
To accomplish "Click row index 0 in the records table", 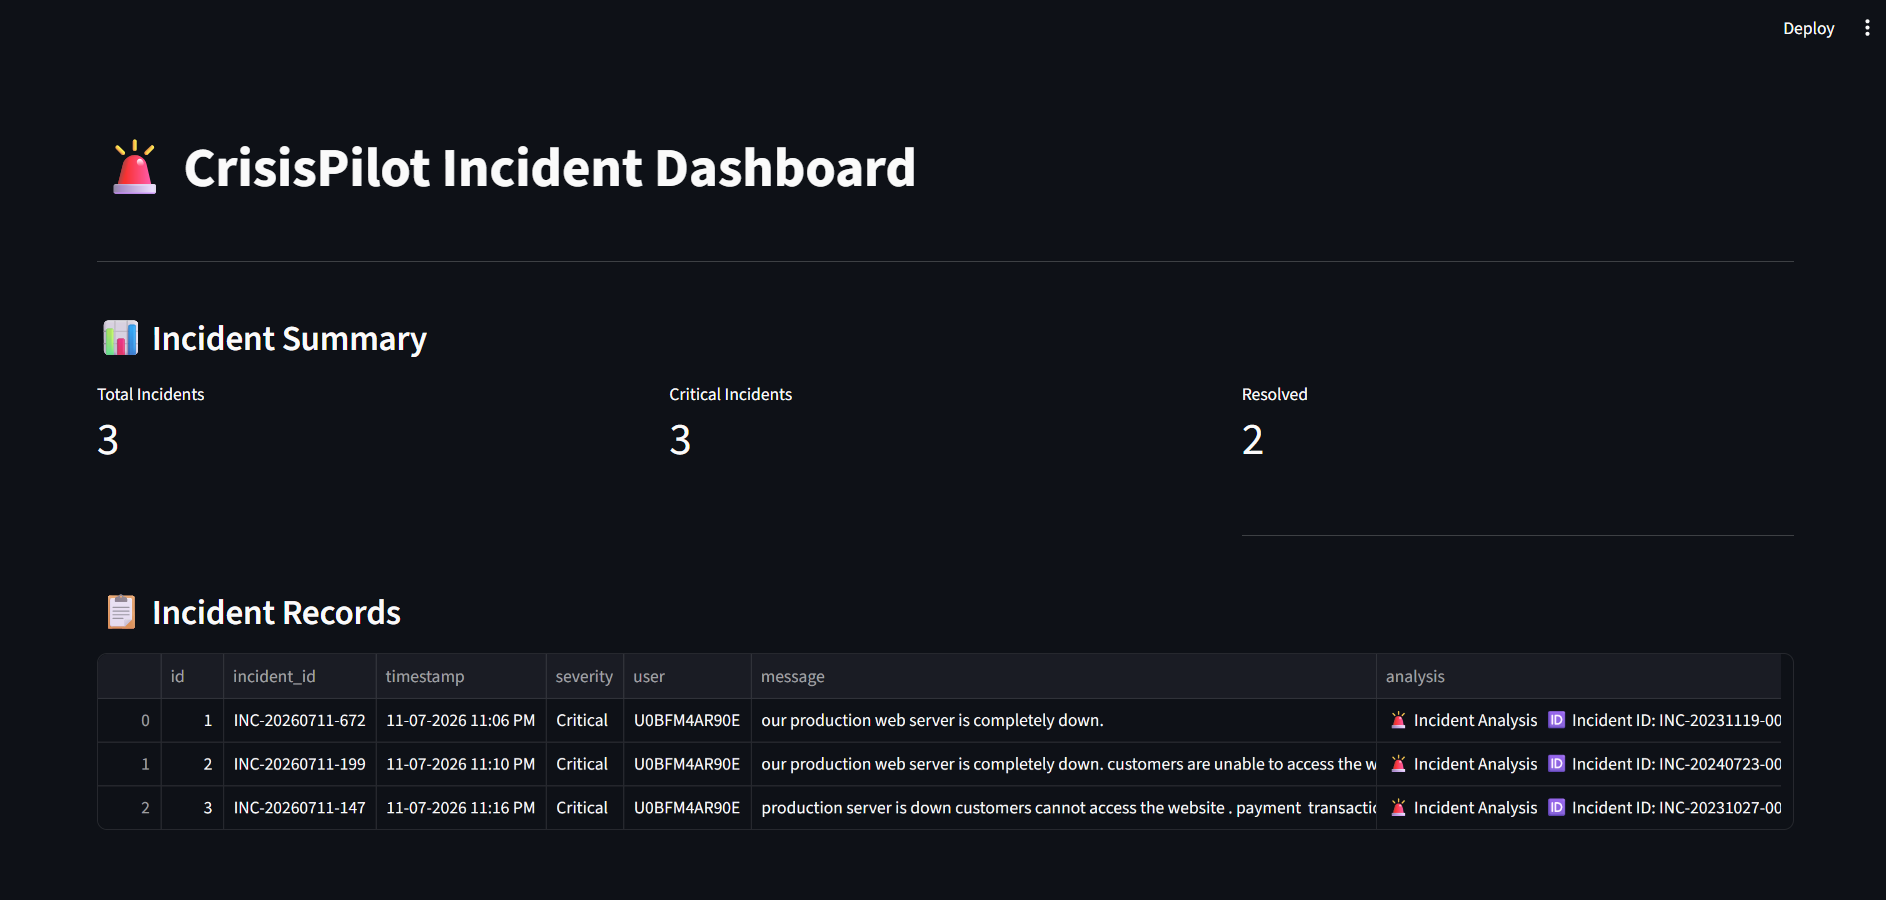I will tap(130, 720).
